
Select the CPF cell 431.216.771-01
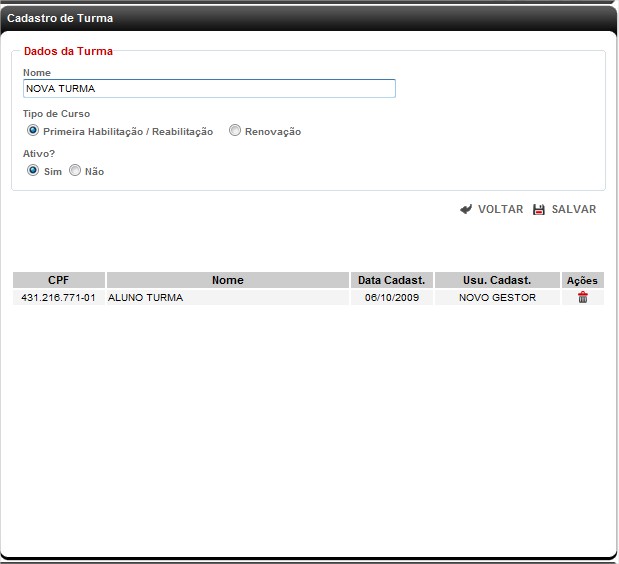tap(59, 297)
